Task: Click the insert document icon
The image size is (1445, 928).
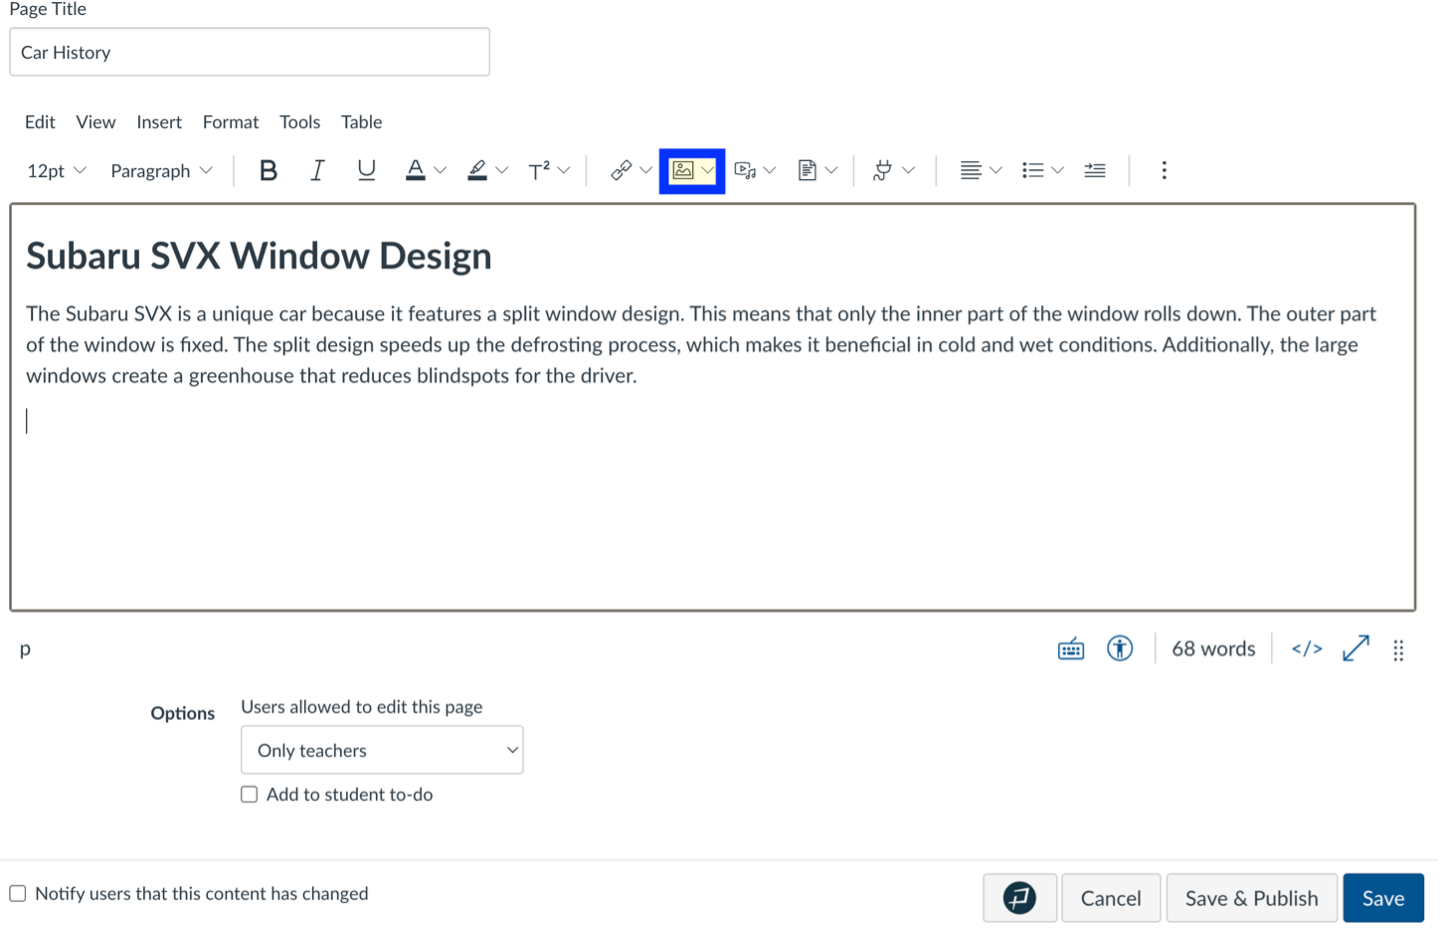Action: tap(807, 171)
